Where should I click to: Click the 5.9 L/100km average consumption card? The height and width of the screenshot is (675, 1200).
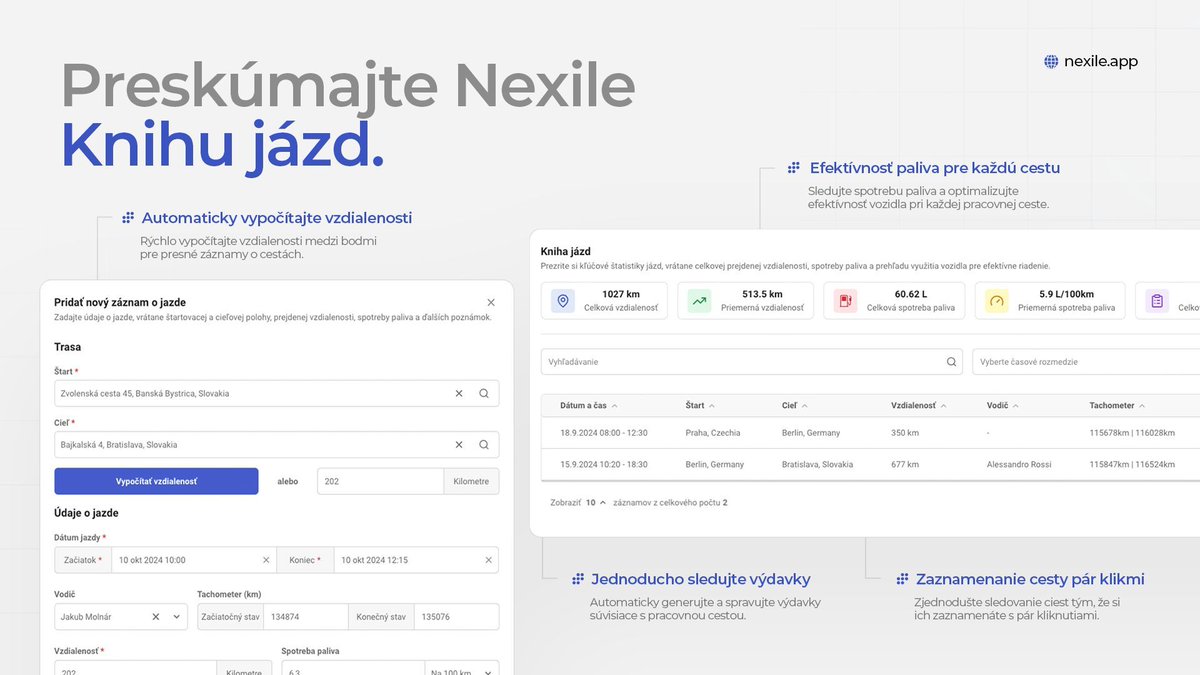[x=1050, y=301]
